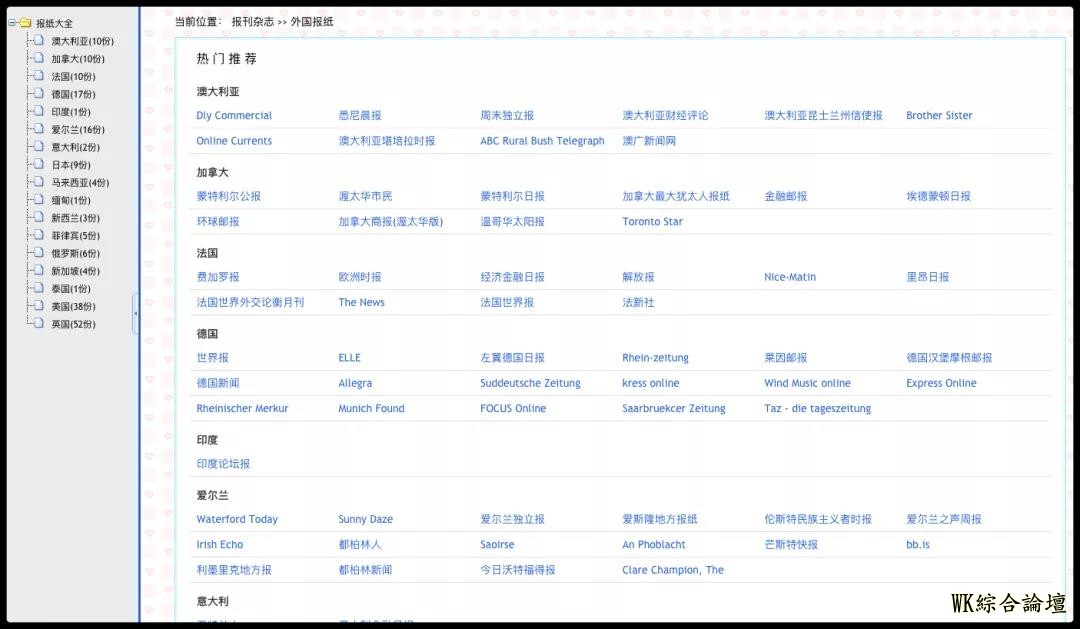
Task: Click the page icon beside 澳大利亚(10份)
Action: tap(38, 41)
